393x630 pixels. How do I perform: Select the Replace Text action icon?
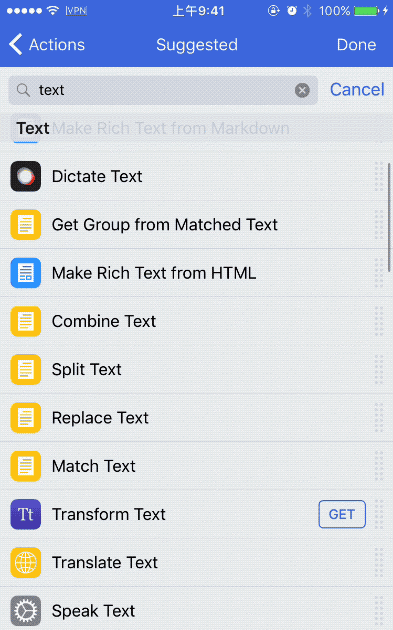[x=26, y=418]
